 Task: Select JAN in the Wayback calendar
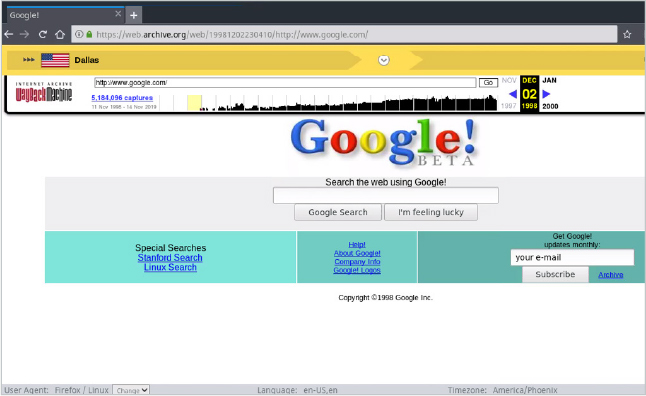coord(550,80)
